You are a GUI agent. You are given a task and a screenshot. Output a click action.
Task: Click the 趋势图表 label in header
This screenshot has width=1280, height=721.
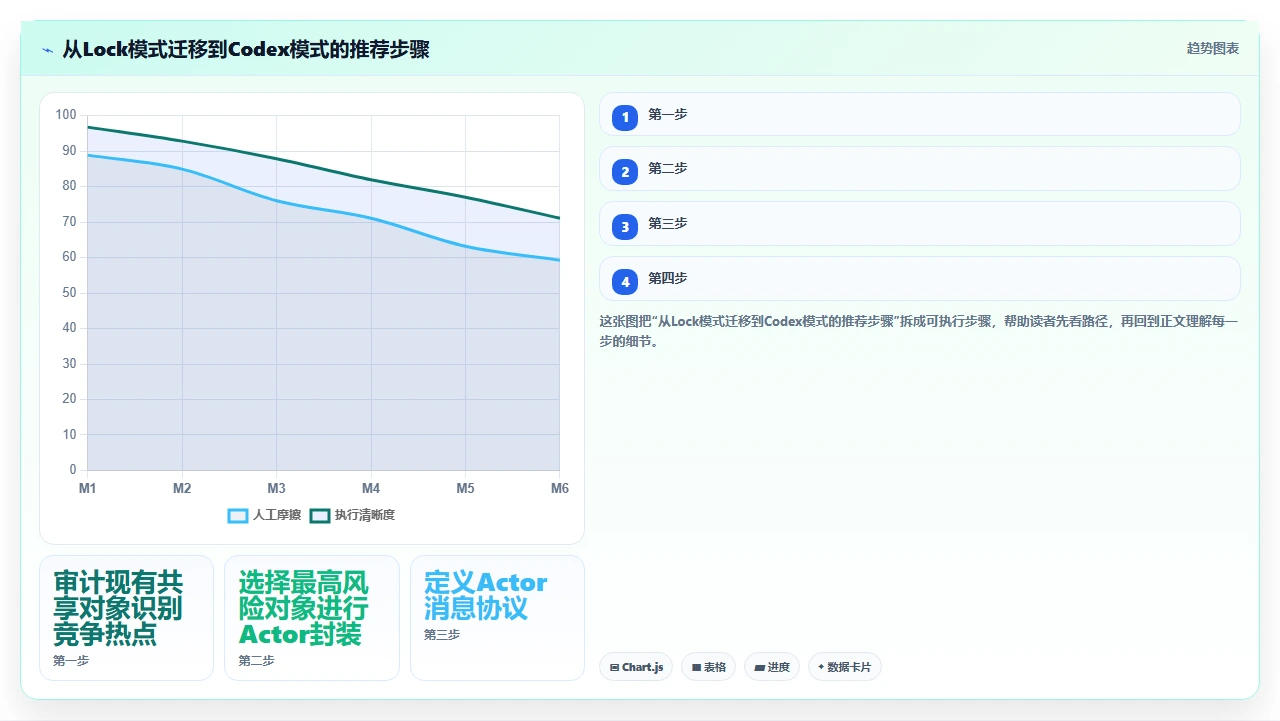click(1213, 49)
